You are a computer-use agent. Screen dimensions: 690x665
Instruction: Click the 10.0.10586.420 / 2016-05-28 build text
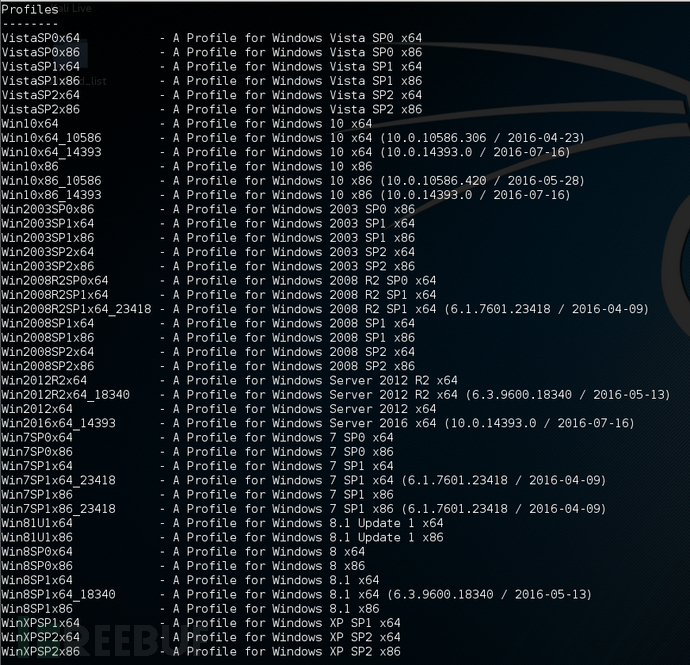click(x=482, y=181)
